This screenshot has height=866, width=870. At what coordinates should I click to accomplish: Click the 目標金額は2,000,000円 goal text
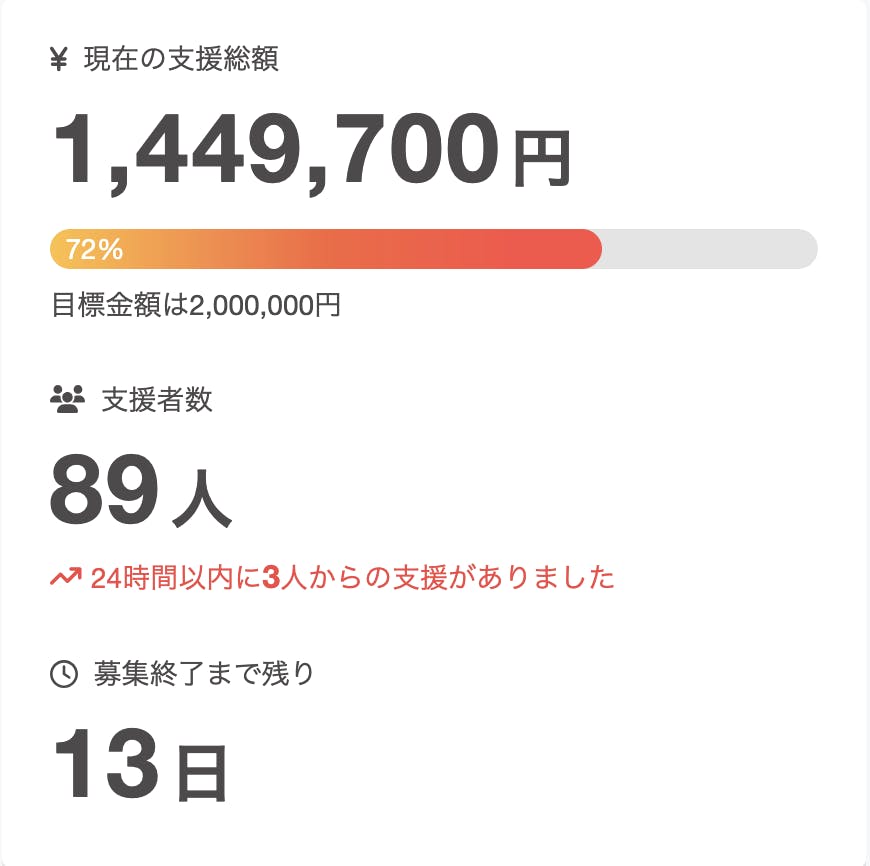pyautogui.click(x=196, y=305)
